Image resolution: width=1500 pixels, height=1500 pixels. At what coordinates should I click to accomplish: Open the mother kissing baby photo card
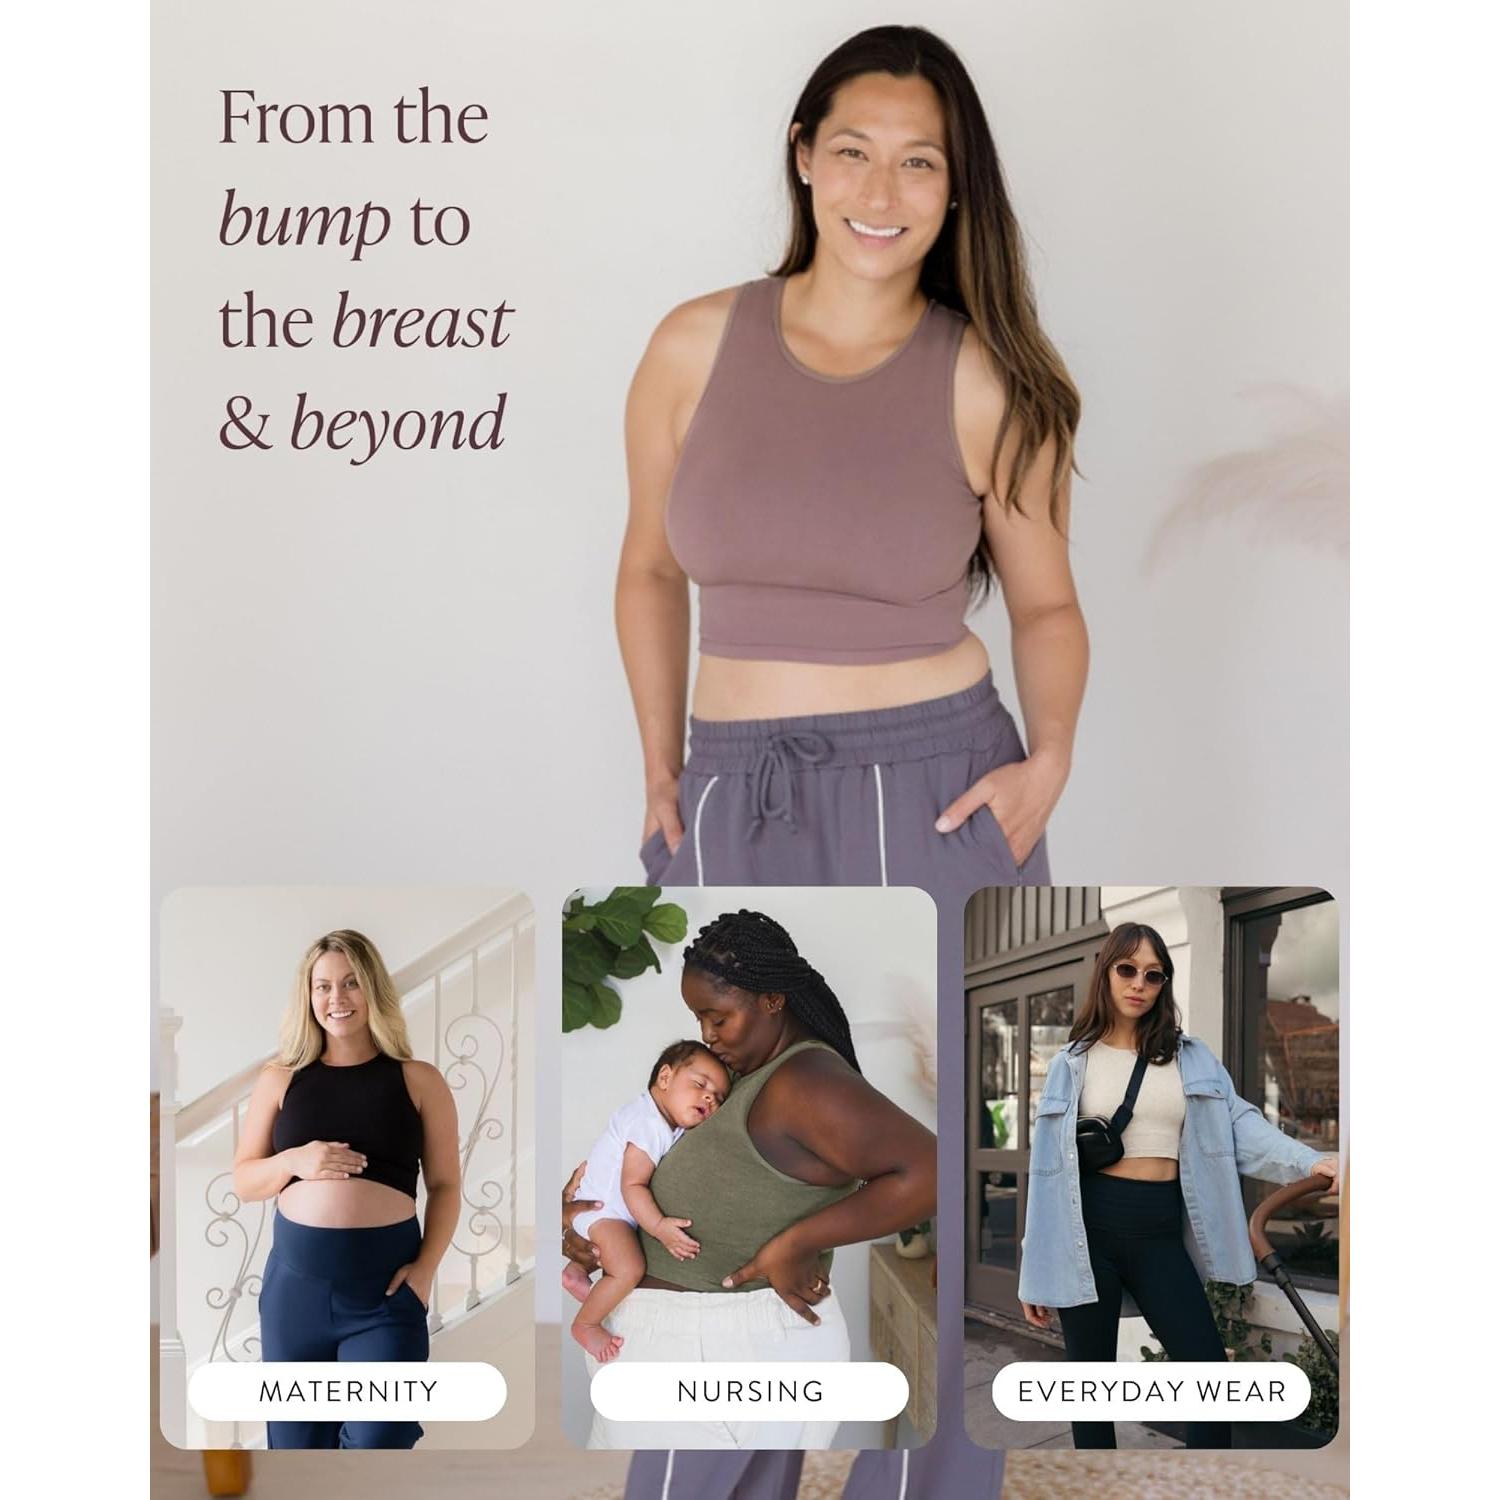click(x=749, y=1168)
